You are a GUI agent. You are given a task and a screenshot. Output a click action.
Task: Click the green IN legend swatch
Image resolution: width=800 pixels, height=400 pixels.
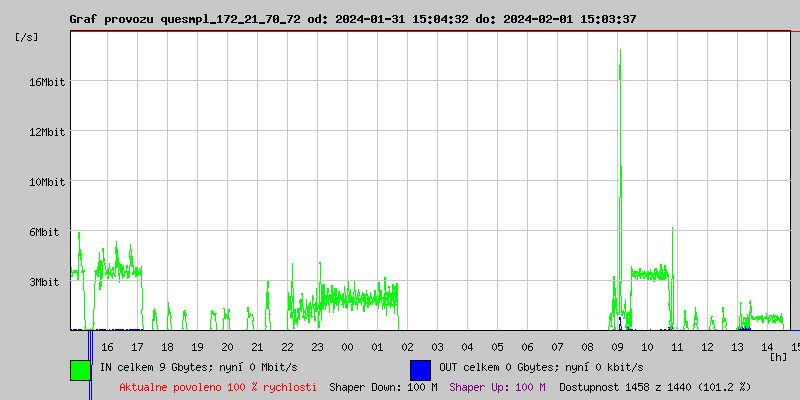80,369
